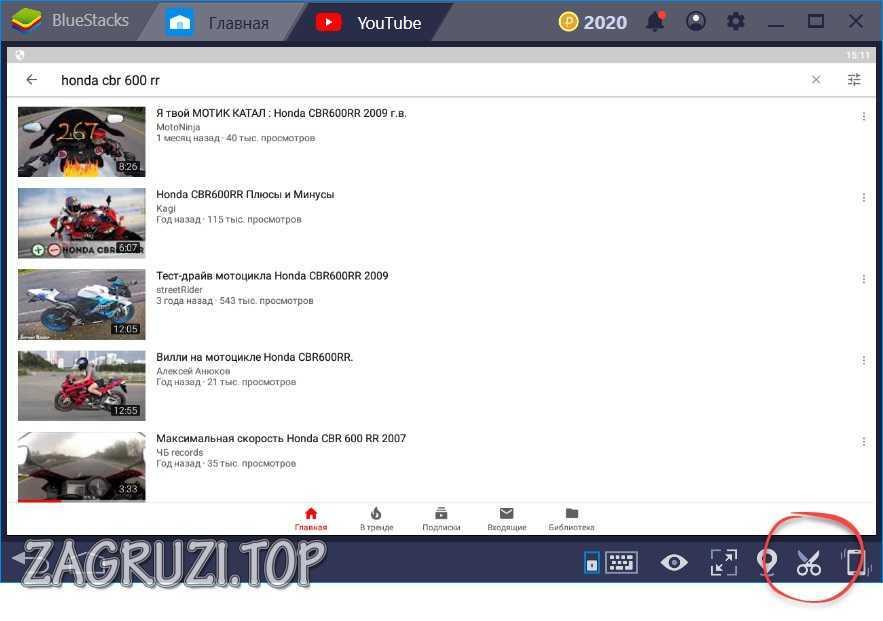Open "Вилли на мотоцикле Honda CBR600RR." title
Image resolution: width=883 pixels, height=621 pixels.
click(255, 357)
